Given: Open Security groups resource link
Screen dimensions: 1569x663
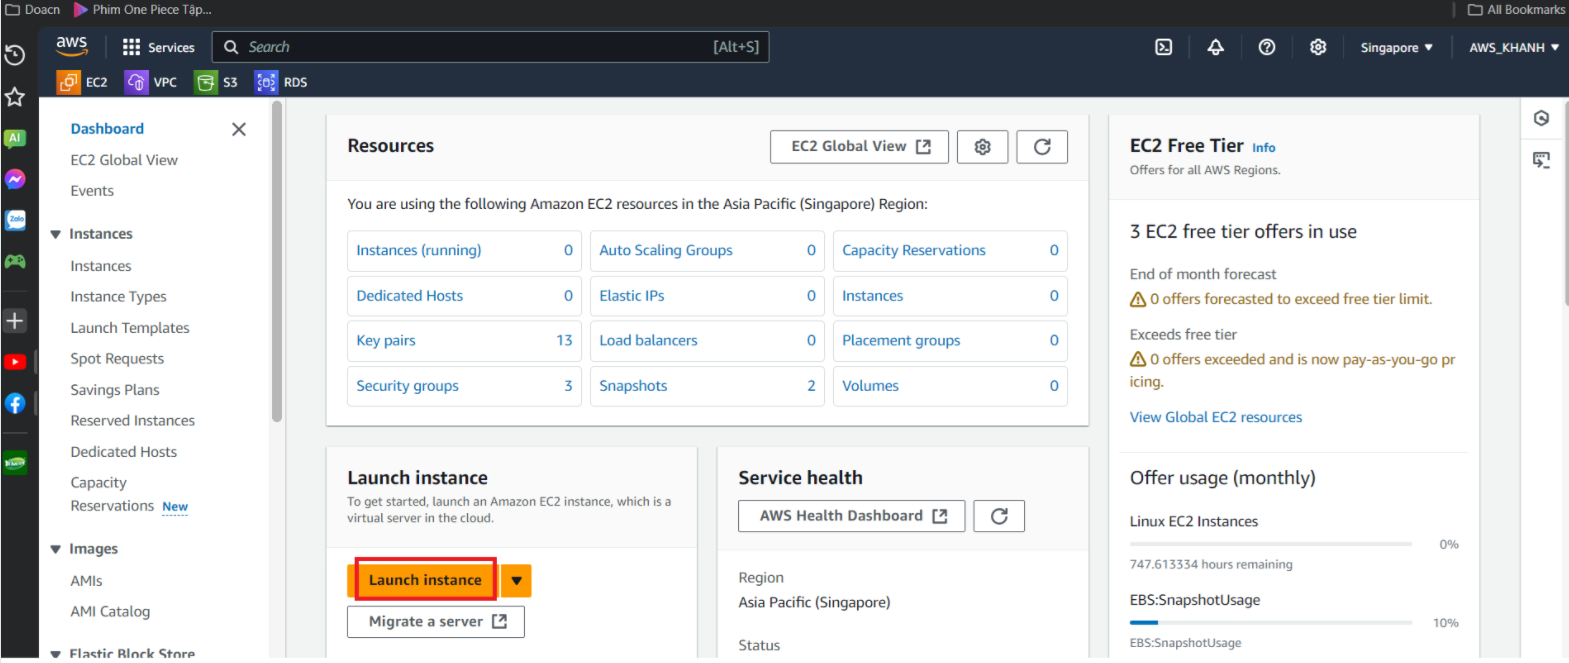Looking at the screenshot, I should [x=408, y=386].
